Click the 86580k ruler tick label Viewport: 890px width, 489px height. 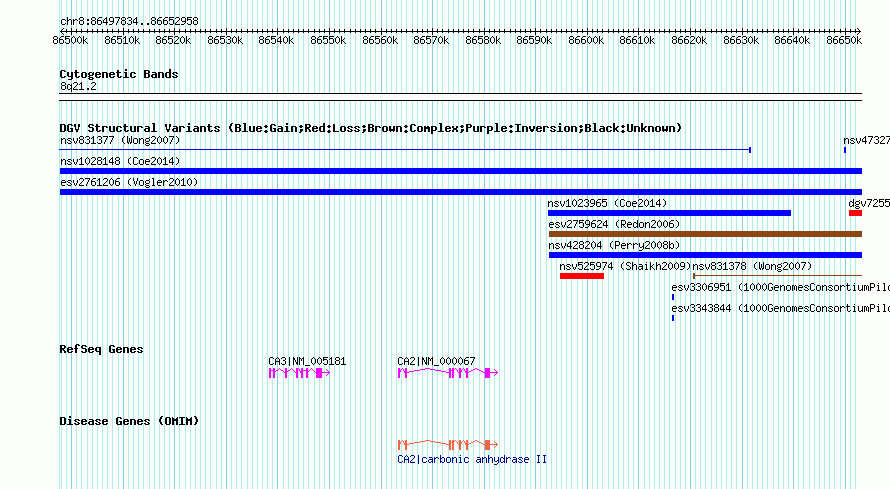tap(483, 40)
